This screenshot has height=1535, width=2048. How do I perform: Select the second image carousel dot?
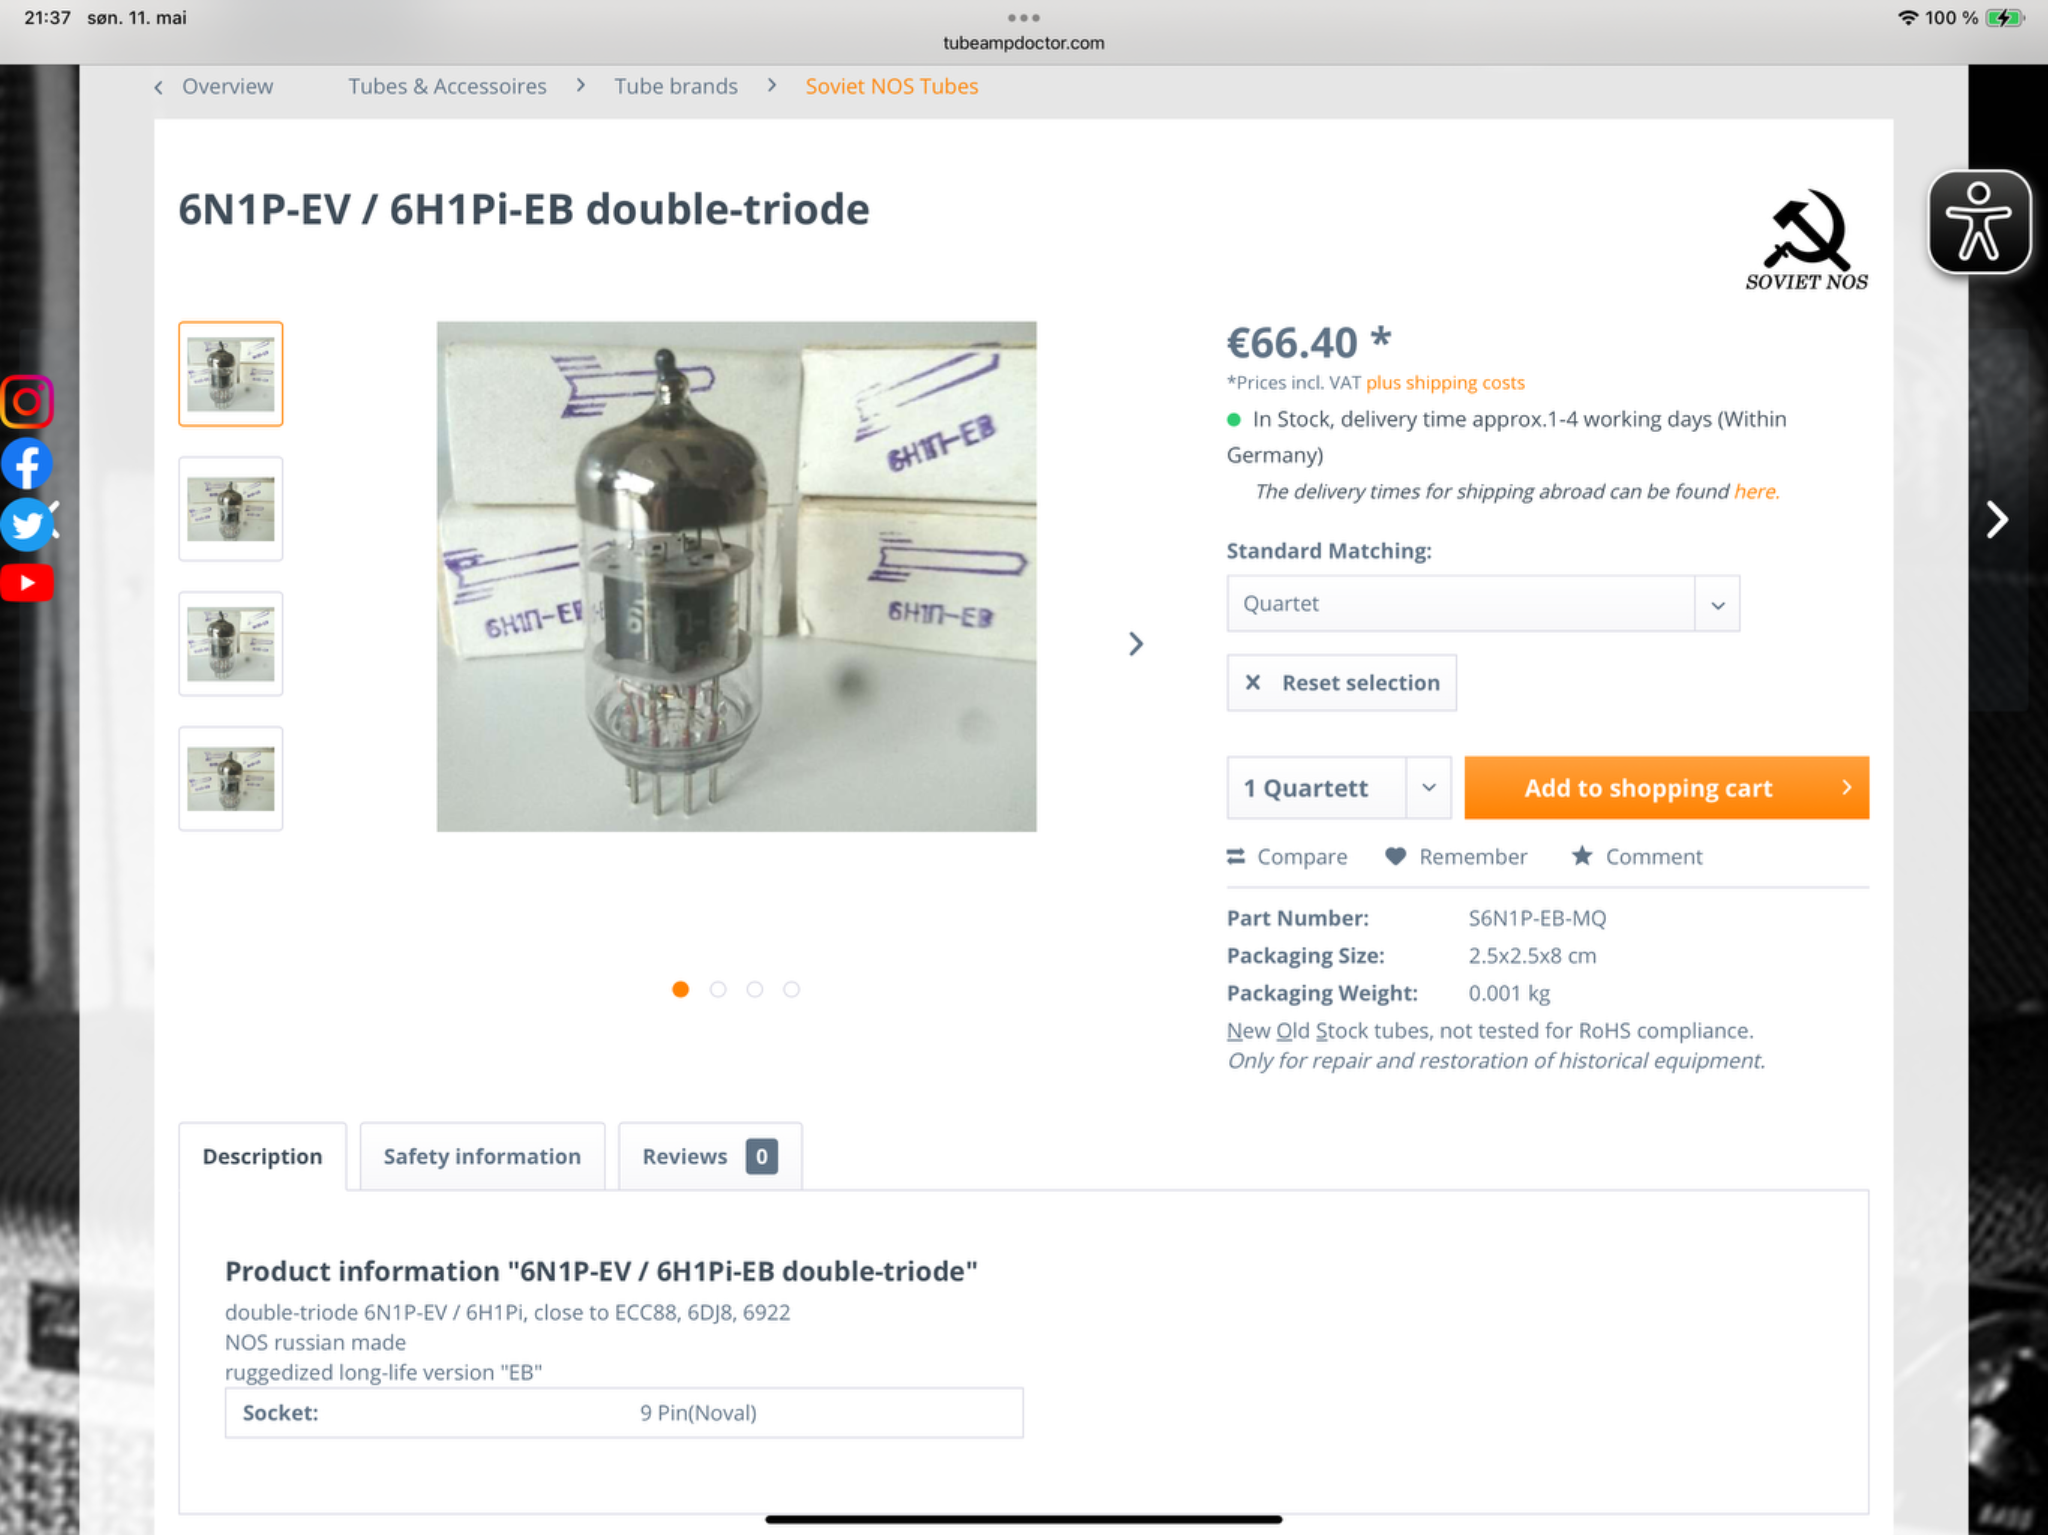[718, 989]
